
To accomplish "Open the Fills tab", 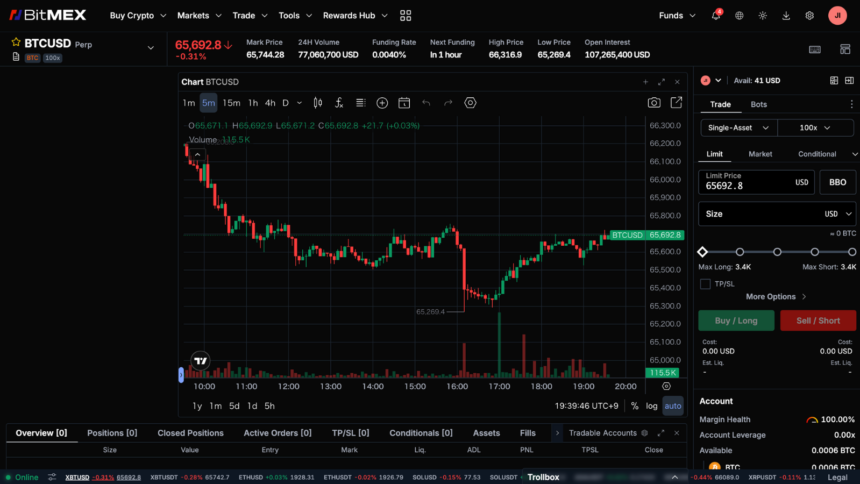I will (528, 433).
